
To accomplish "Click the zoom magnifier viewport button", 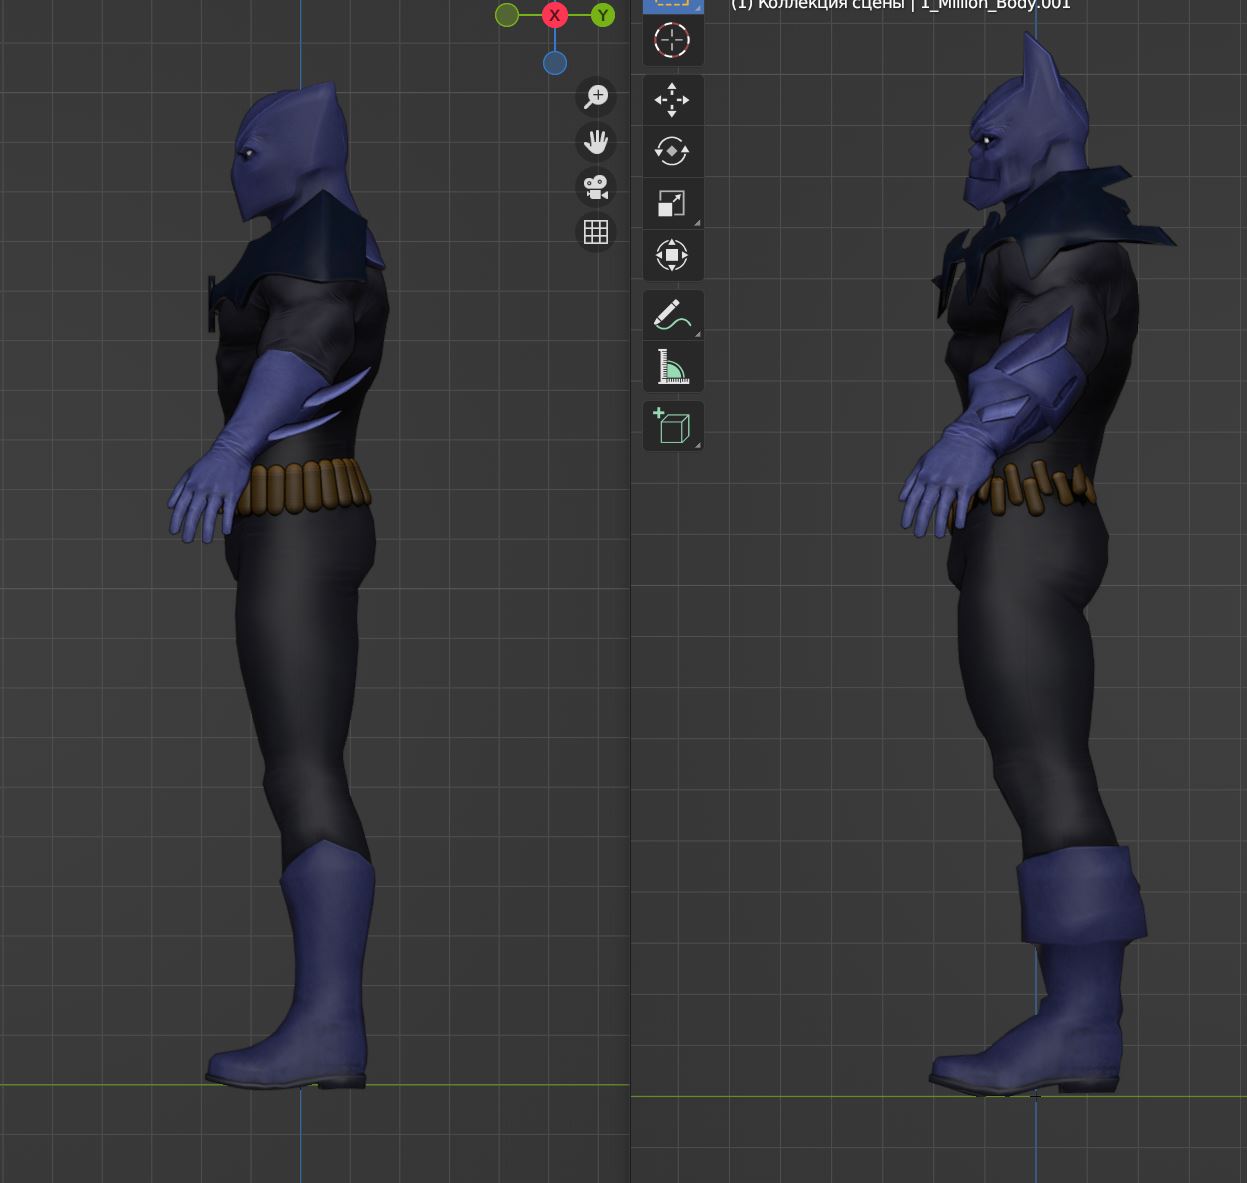I will pos(596,97).
